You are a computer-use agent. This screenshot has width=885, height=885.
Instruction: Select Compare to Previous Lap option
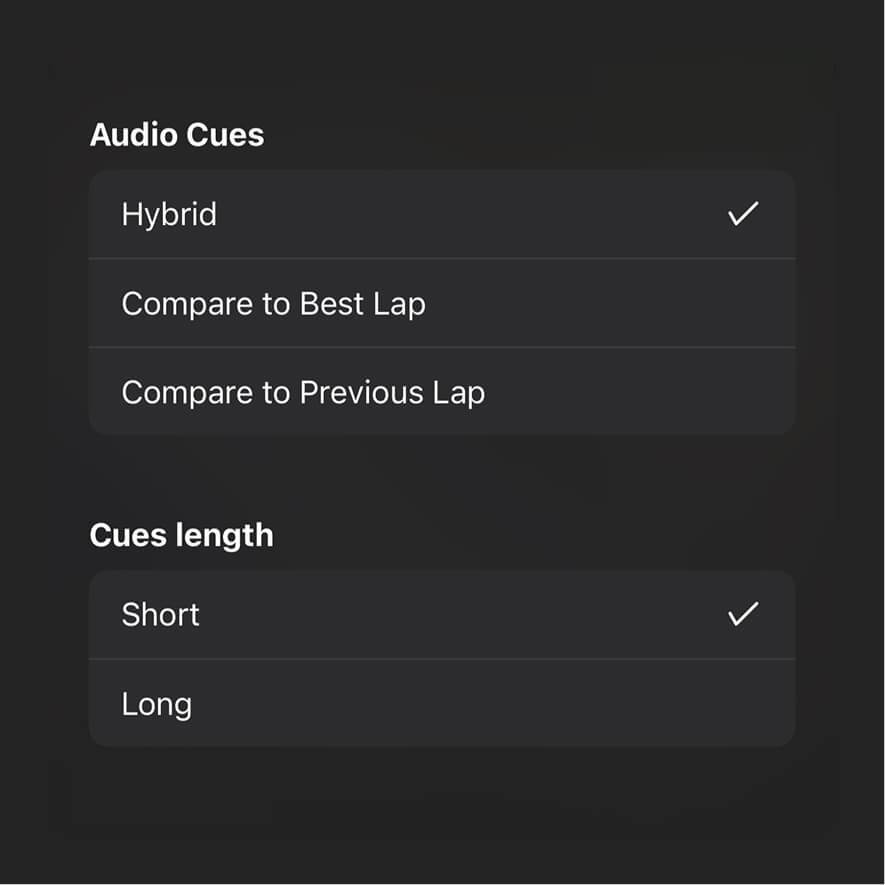(441, 392)
